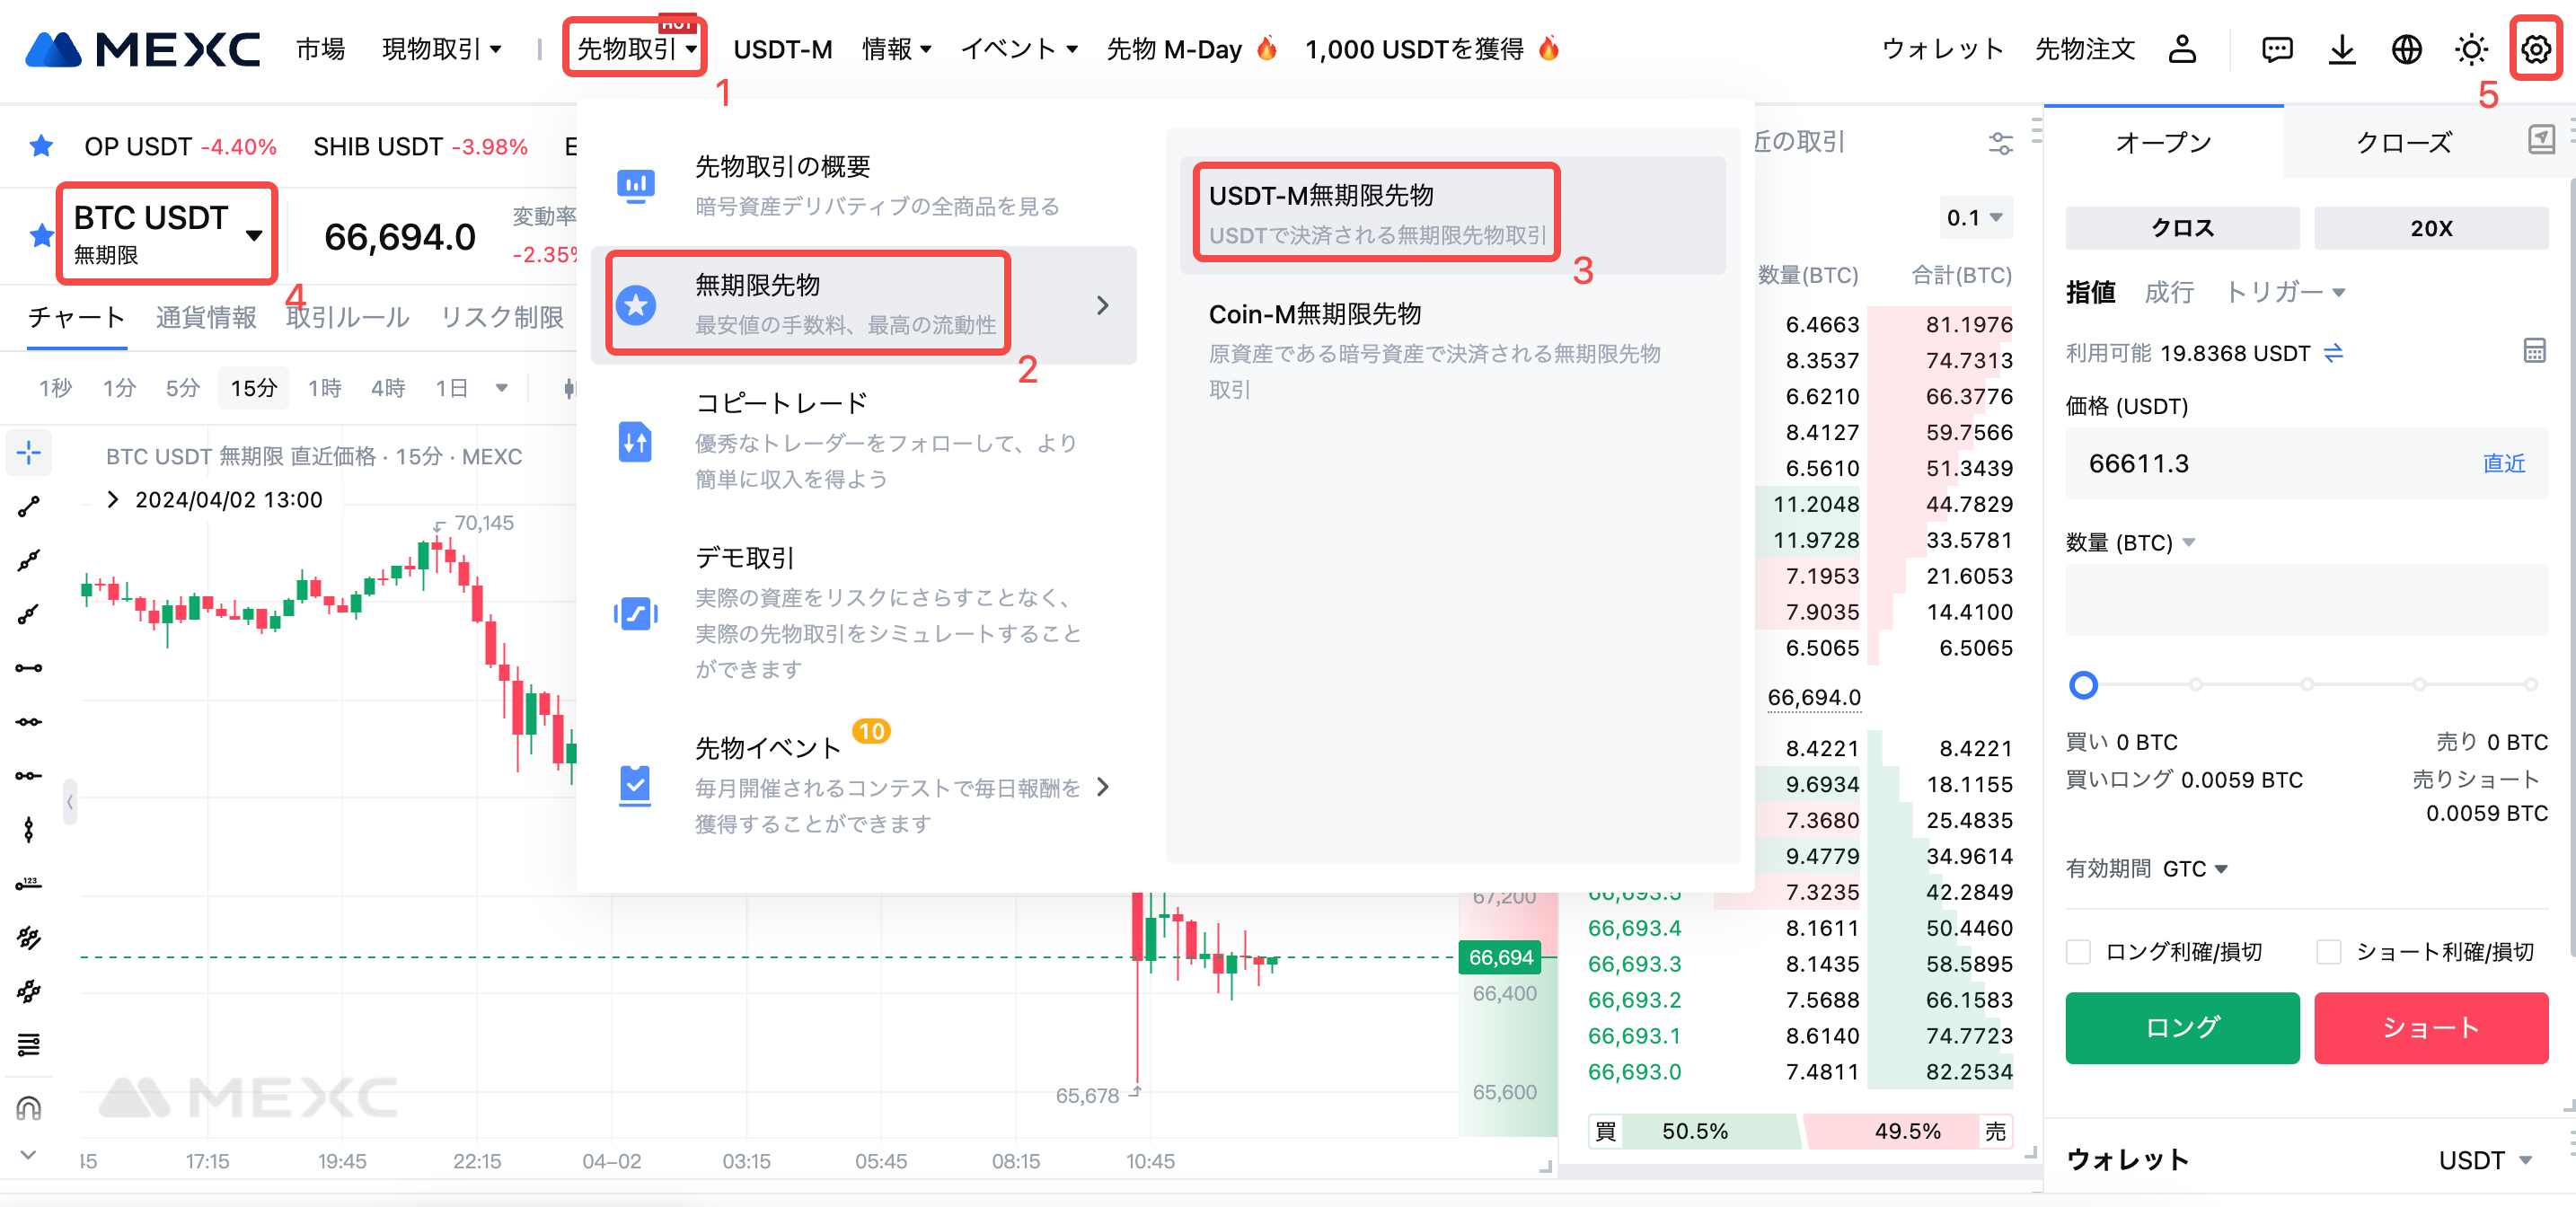Viewport: 2576px width, 1207px height.
Task: Select the 1時 chart timeframe
Action: click(x=324, y=388)
